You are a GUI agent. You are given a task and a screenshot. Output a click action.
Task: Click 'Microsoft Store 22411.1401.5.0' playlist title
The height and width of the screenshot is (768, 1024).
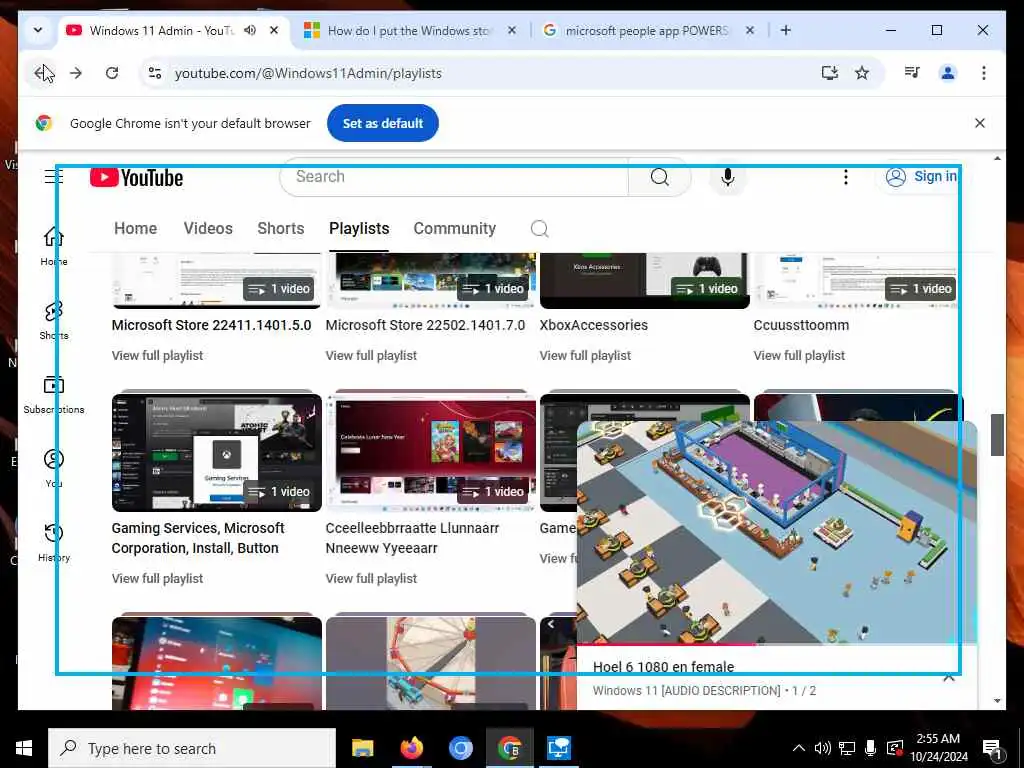pos(212,325)
